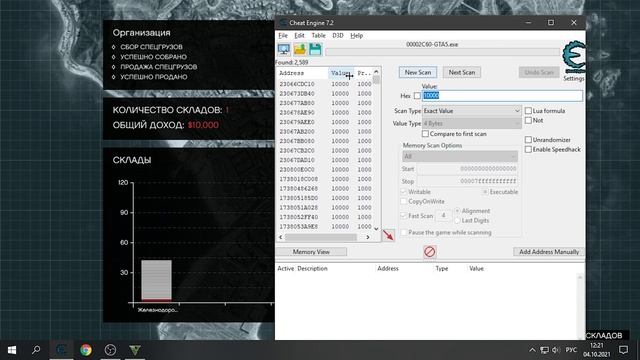This screenshot has height=360, width=640.
Task: Open the D3D menu
Action: point(338,36)
